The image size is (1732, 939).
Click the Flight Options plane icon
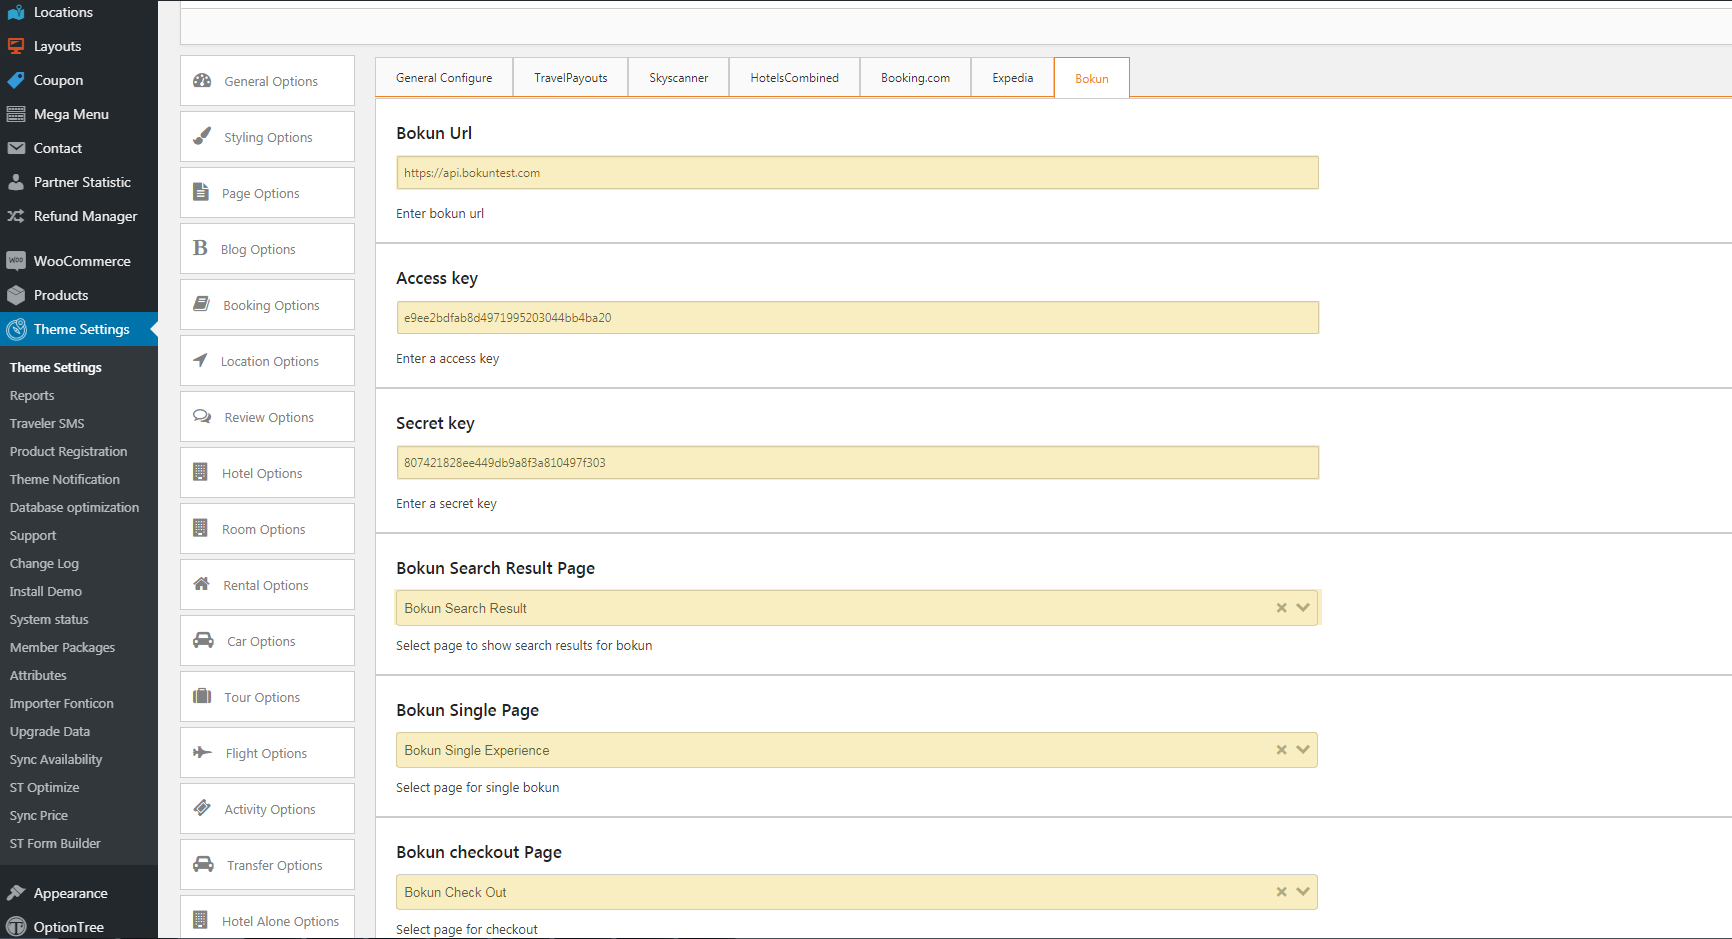point(202,752)
